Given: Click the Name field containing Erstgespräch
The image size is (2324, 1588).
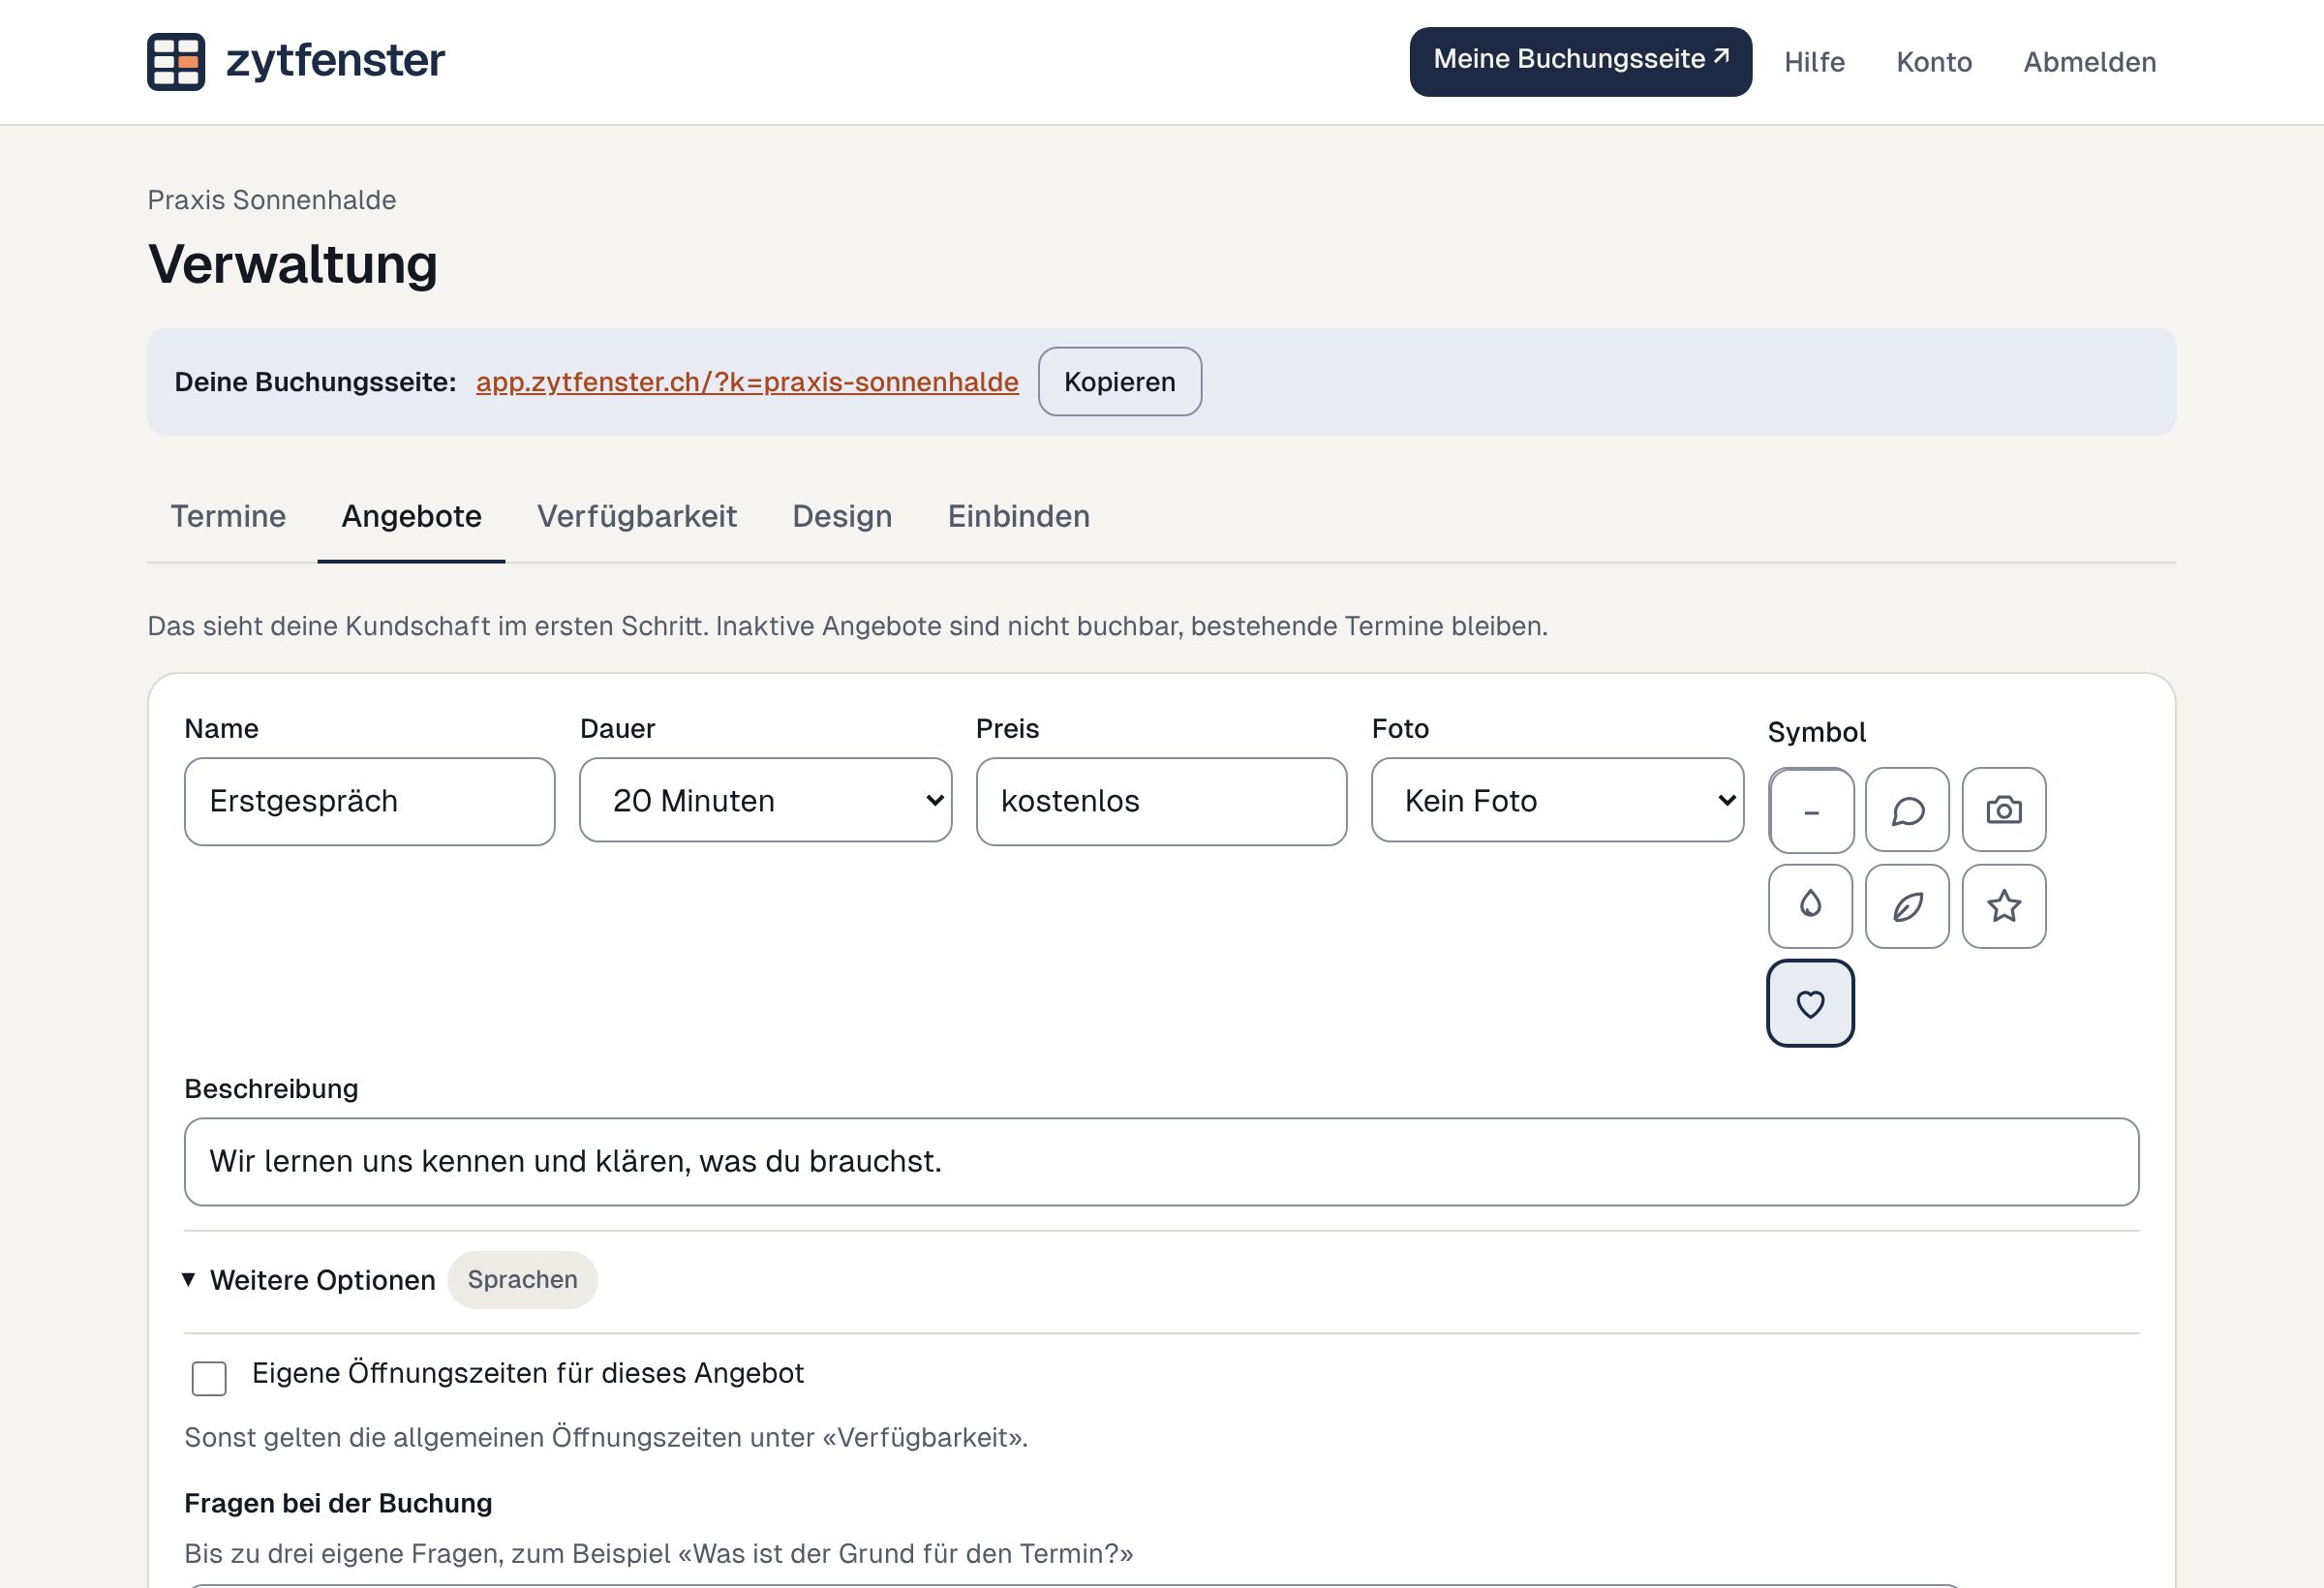Looking at the screenshot, I should coord(370,802).
